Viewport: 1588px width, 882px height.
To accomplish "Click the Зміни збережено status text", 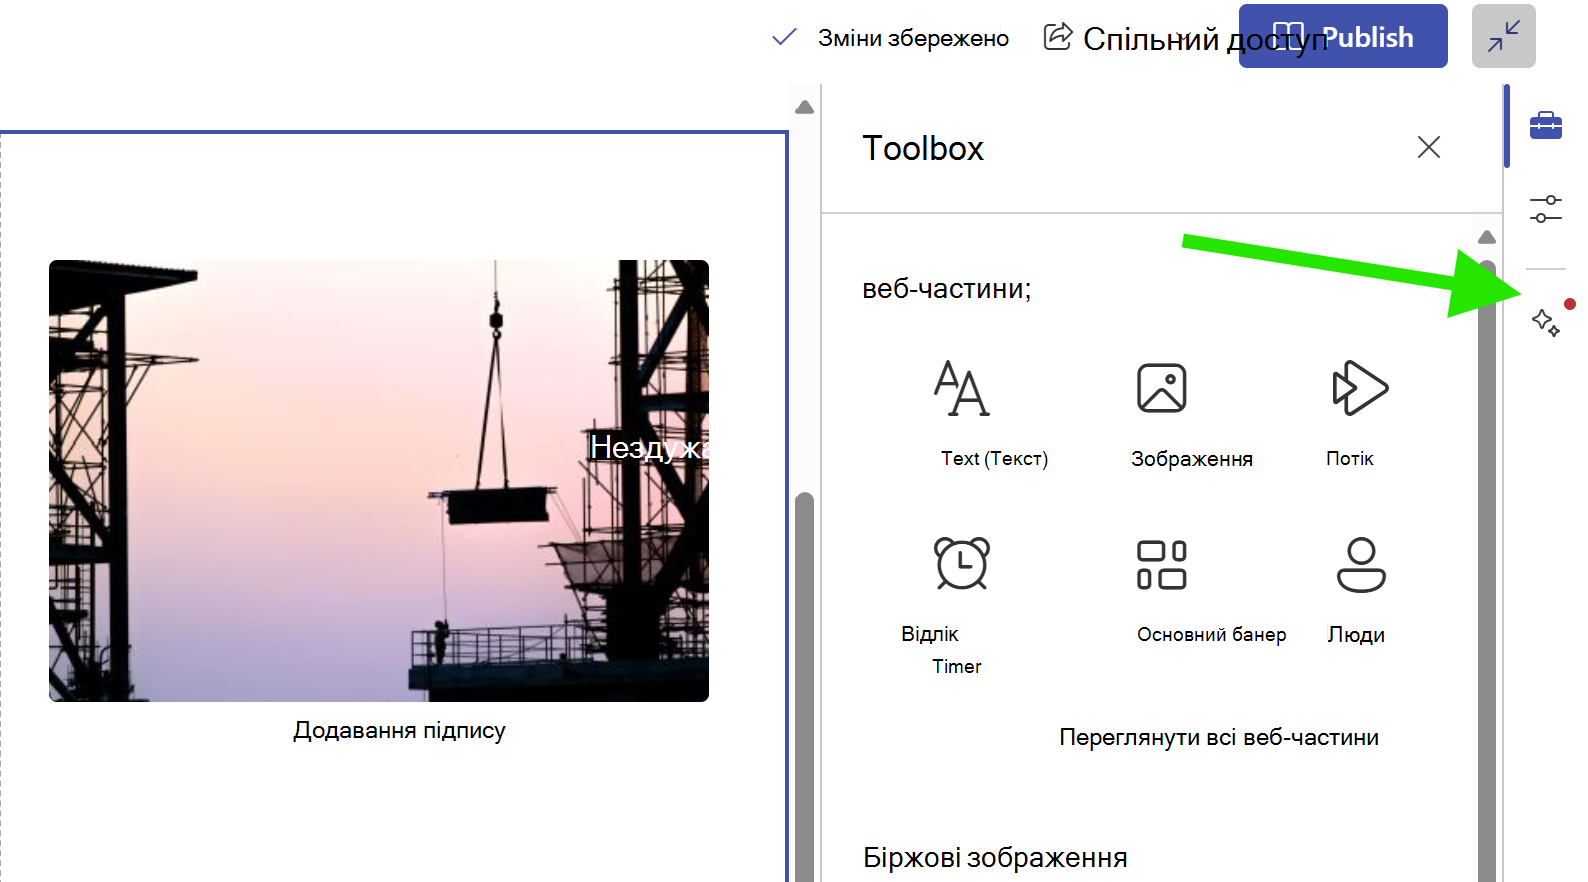I will click(x=913, y=38).
